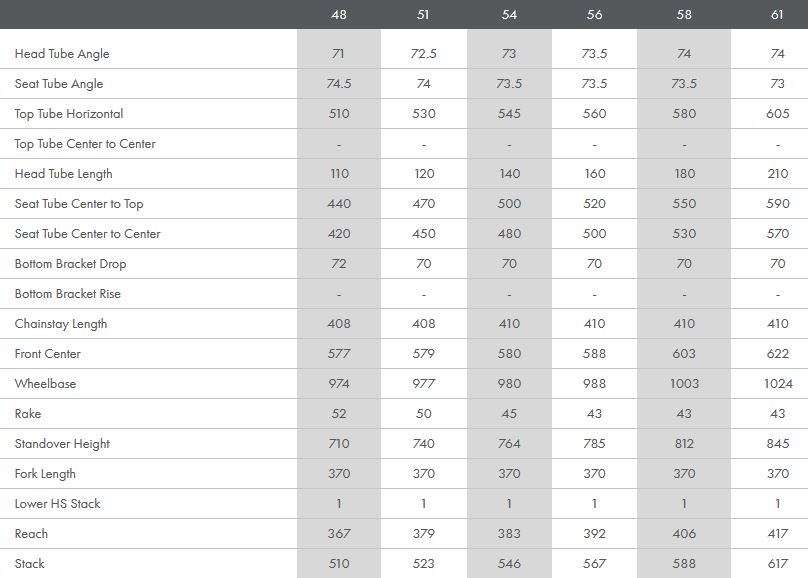Select the Bottom Bracket Drop row label
This screenshot has width=808, height=578.
coord(70,264)
